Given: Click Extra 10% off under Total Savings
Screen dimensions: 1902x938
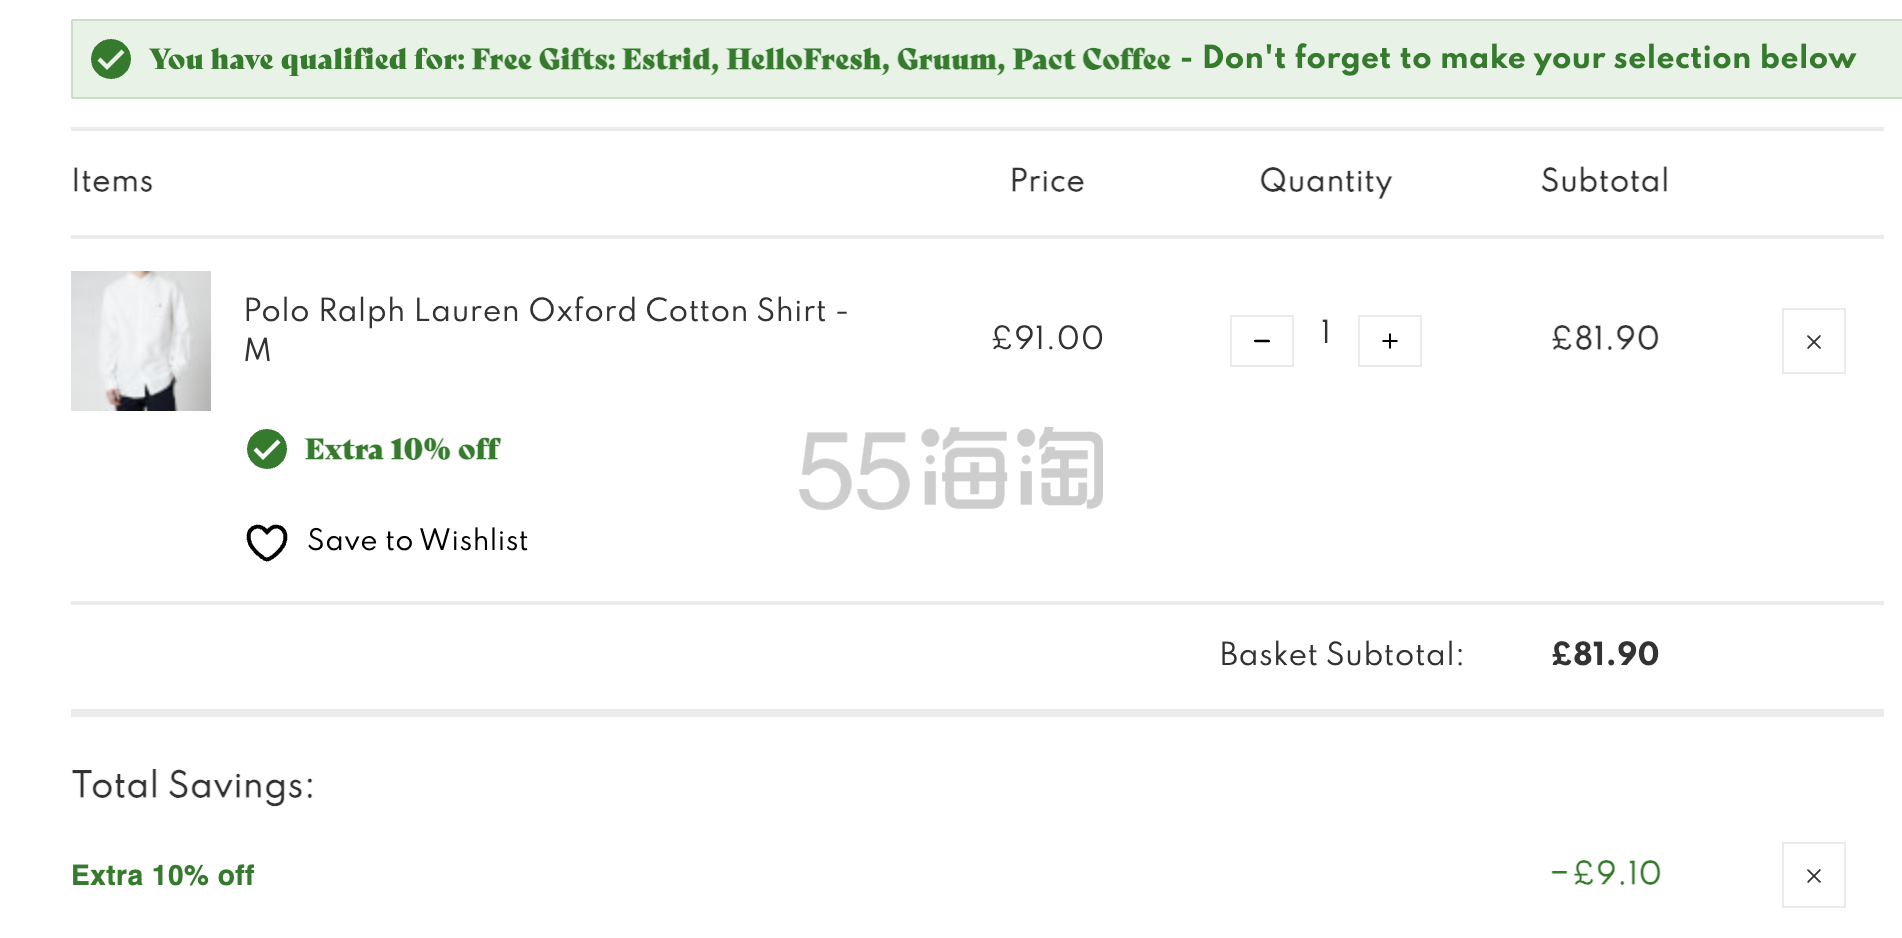Looking at the screenshot, I should click(x=163, y=875).
